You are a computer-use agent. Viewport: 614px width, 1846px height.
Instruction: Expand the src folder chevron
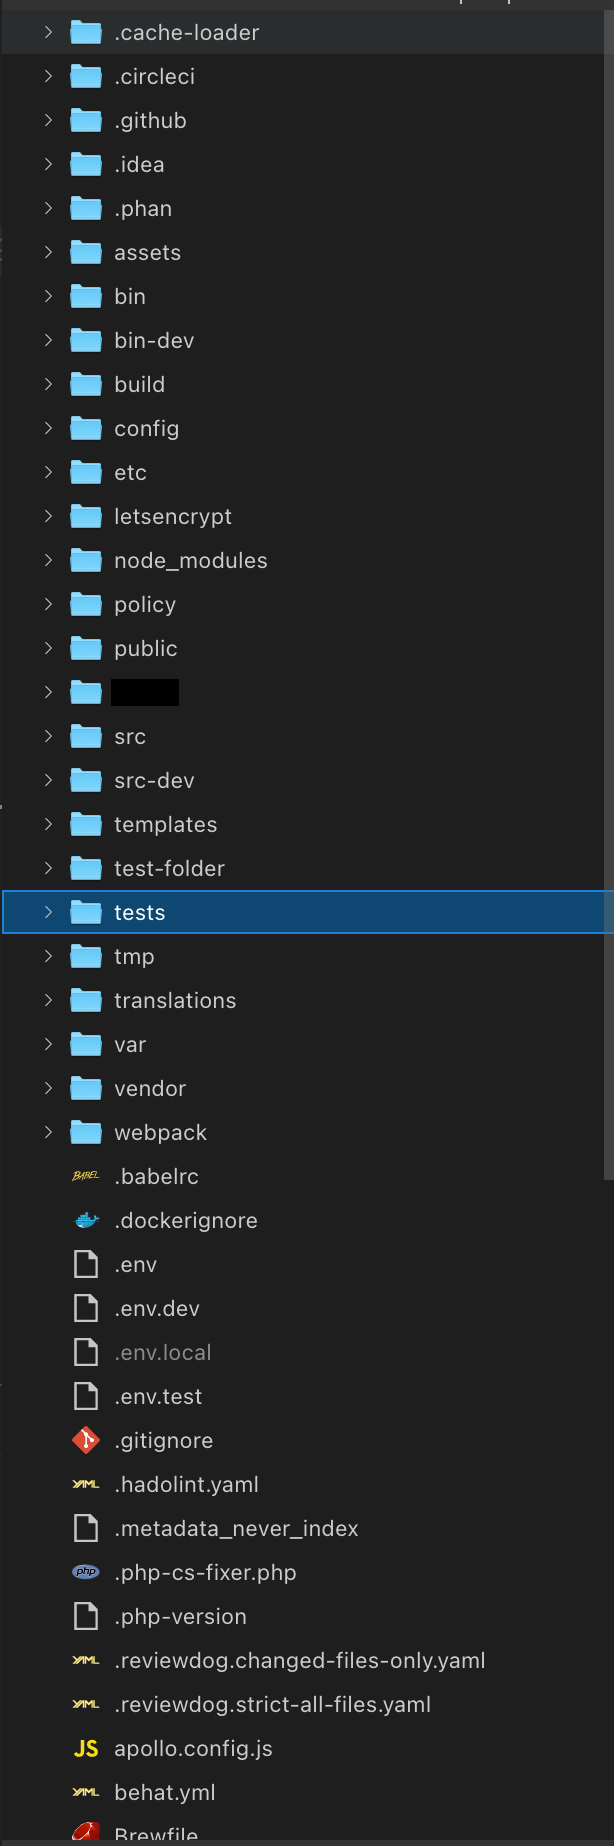[x=48, y=736]
